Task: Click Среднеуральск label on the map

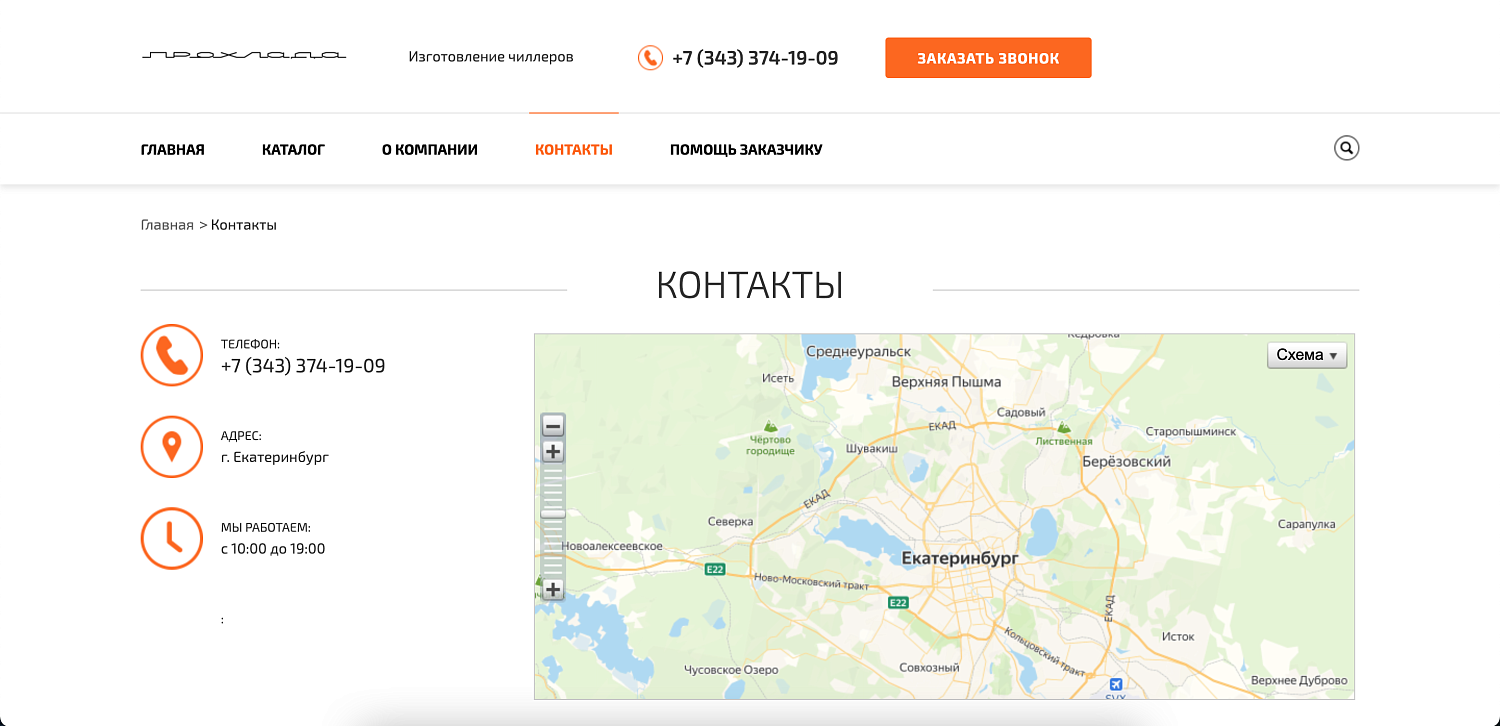Action: point(859,352)
